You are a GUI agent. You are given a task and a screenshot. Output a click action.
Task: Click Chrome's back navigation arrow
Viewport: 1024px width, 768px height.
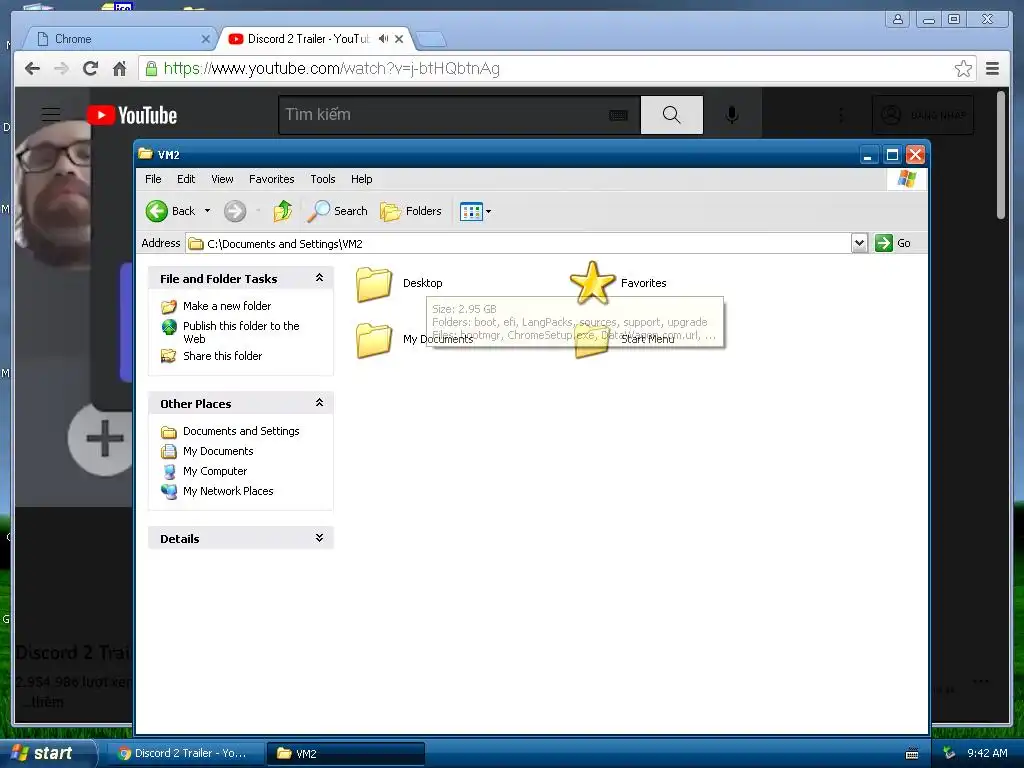tap(33, 69)
